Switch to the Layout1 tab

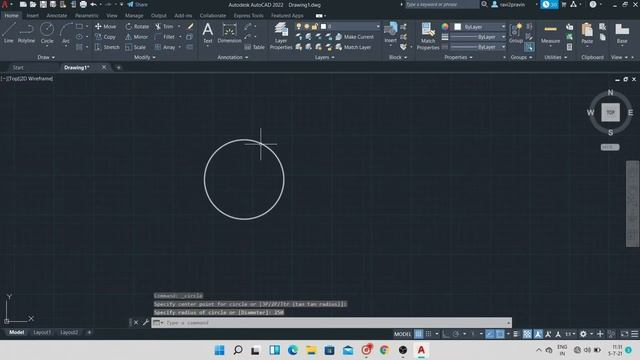(42, 332)
